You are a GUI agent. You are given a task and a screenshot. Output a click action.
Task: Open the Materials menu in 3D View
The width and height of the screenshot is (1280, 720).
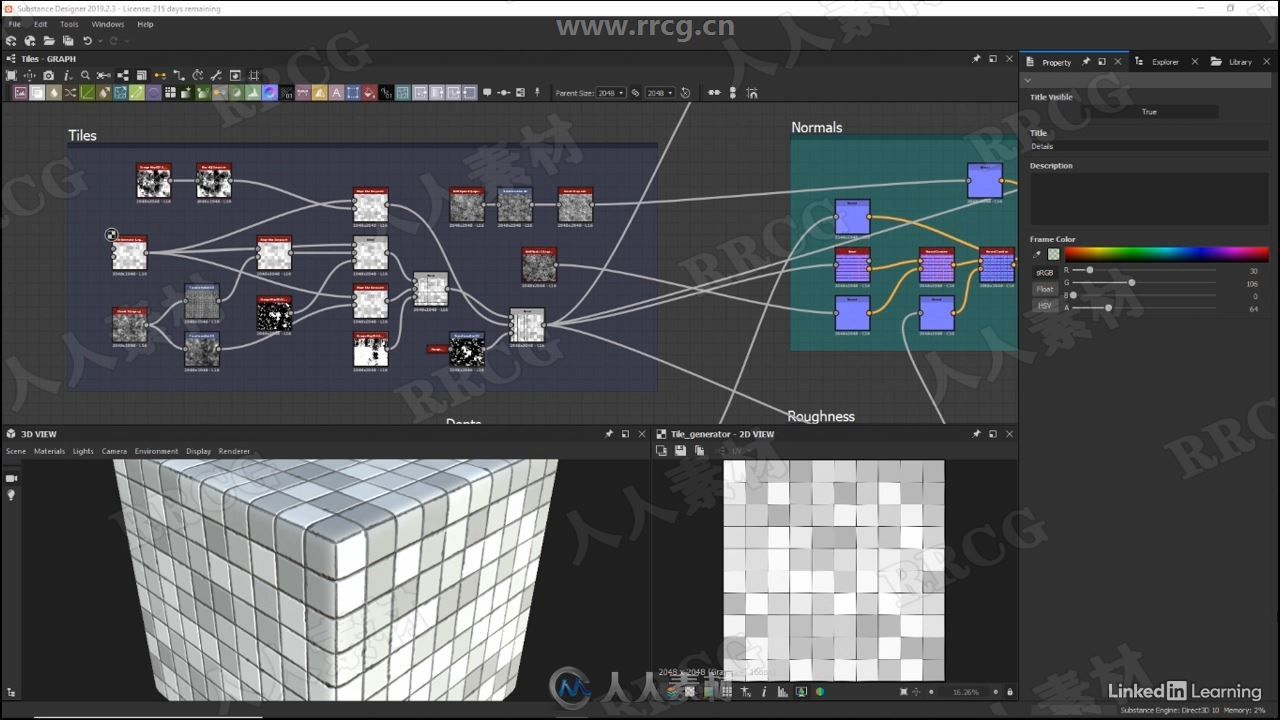pyautogui.click(x=49, y=451)
